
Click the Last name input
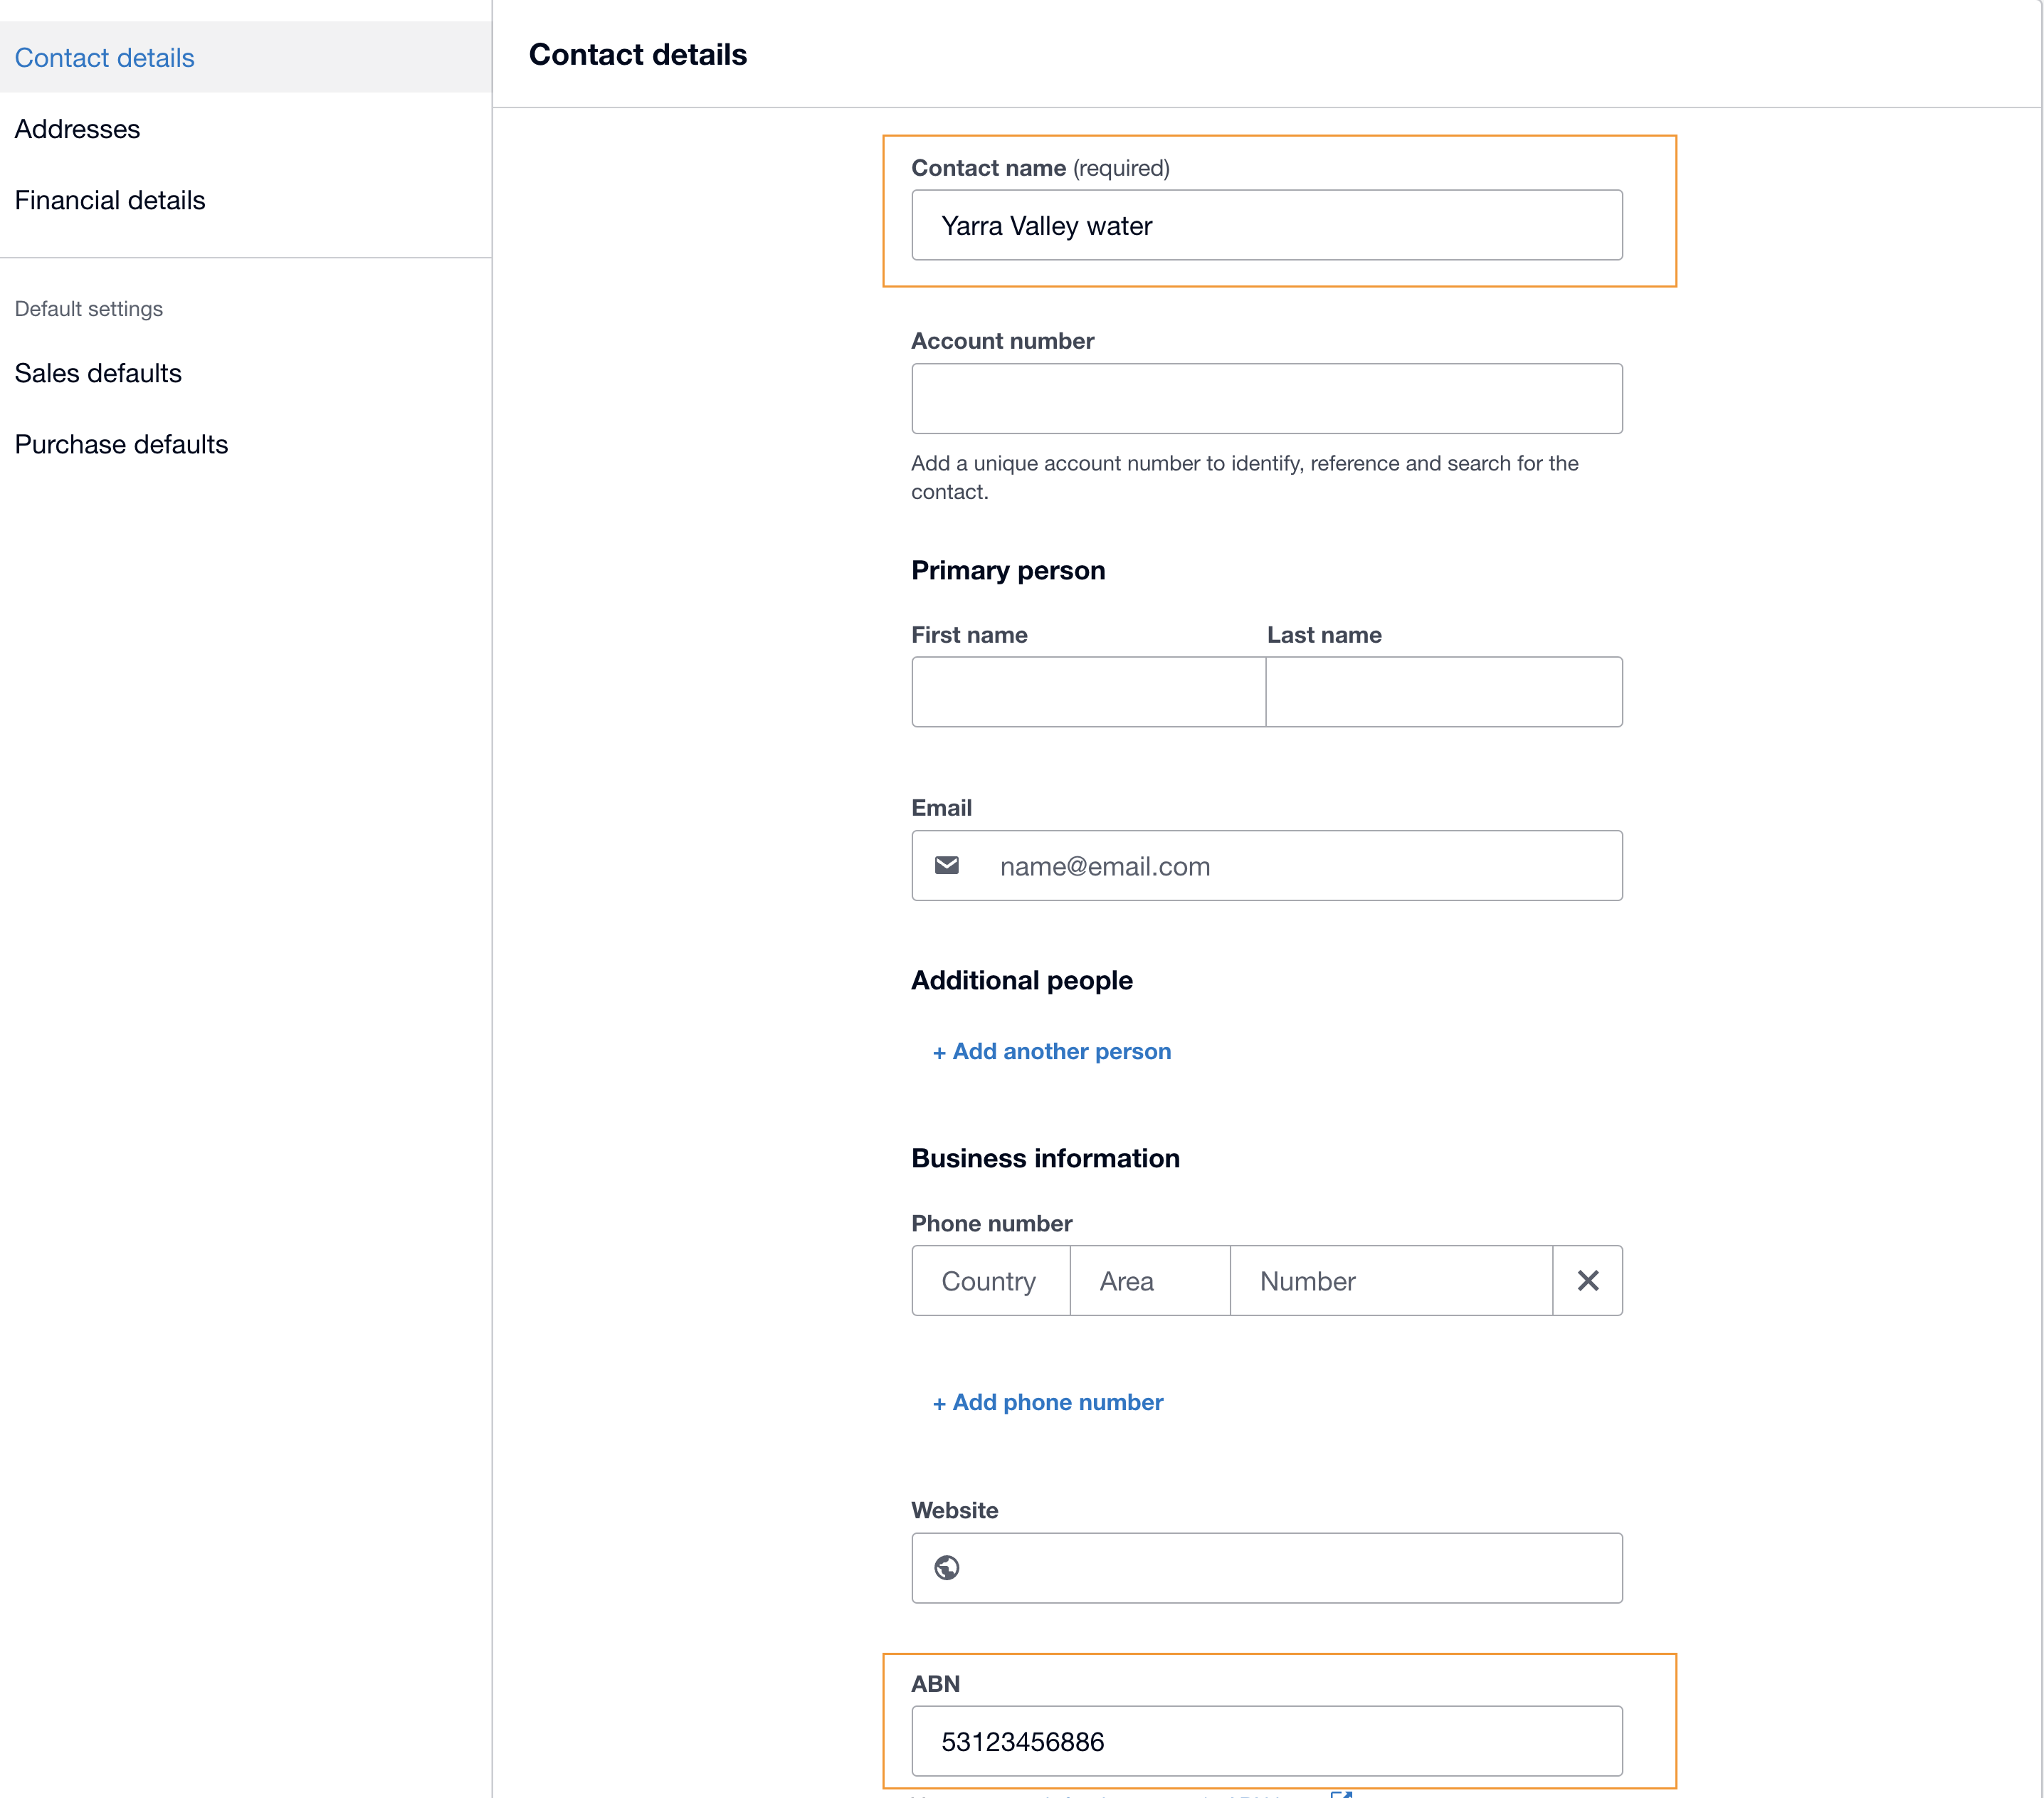[x=1443, y=691]
